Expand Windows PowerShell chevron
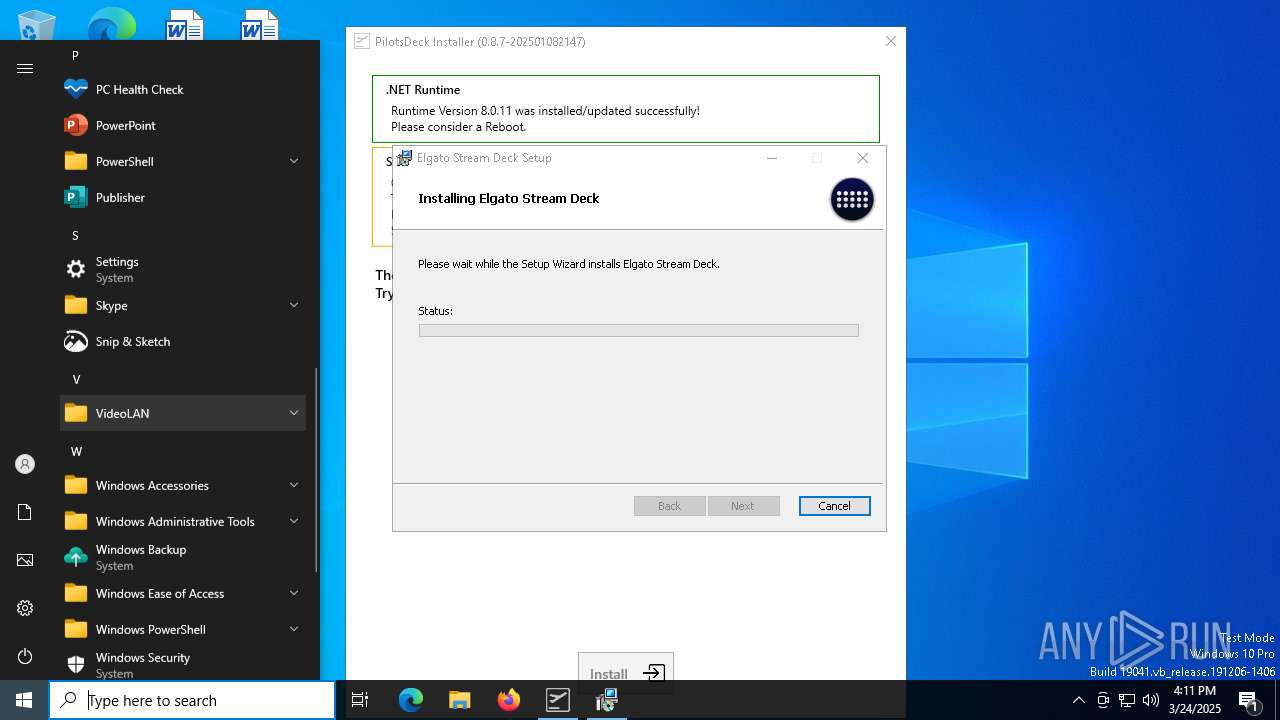Image resolution: width=1280 pixels, height=720 pixels. (294, 629)
